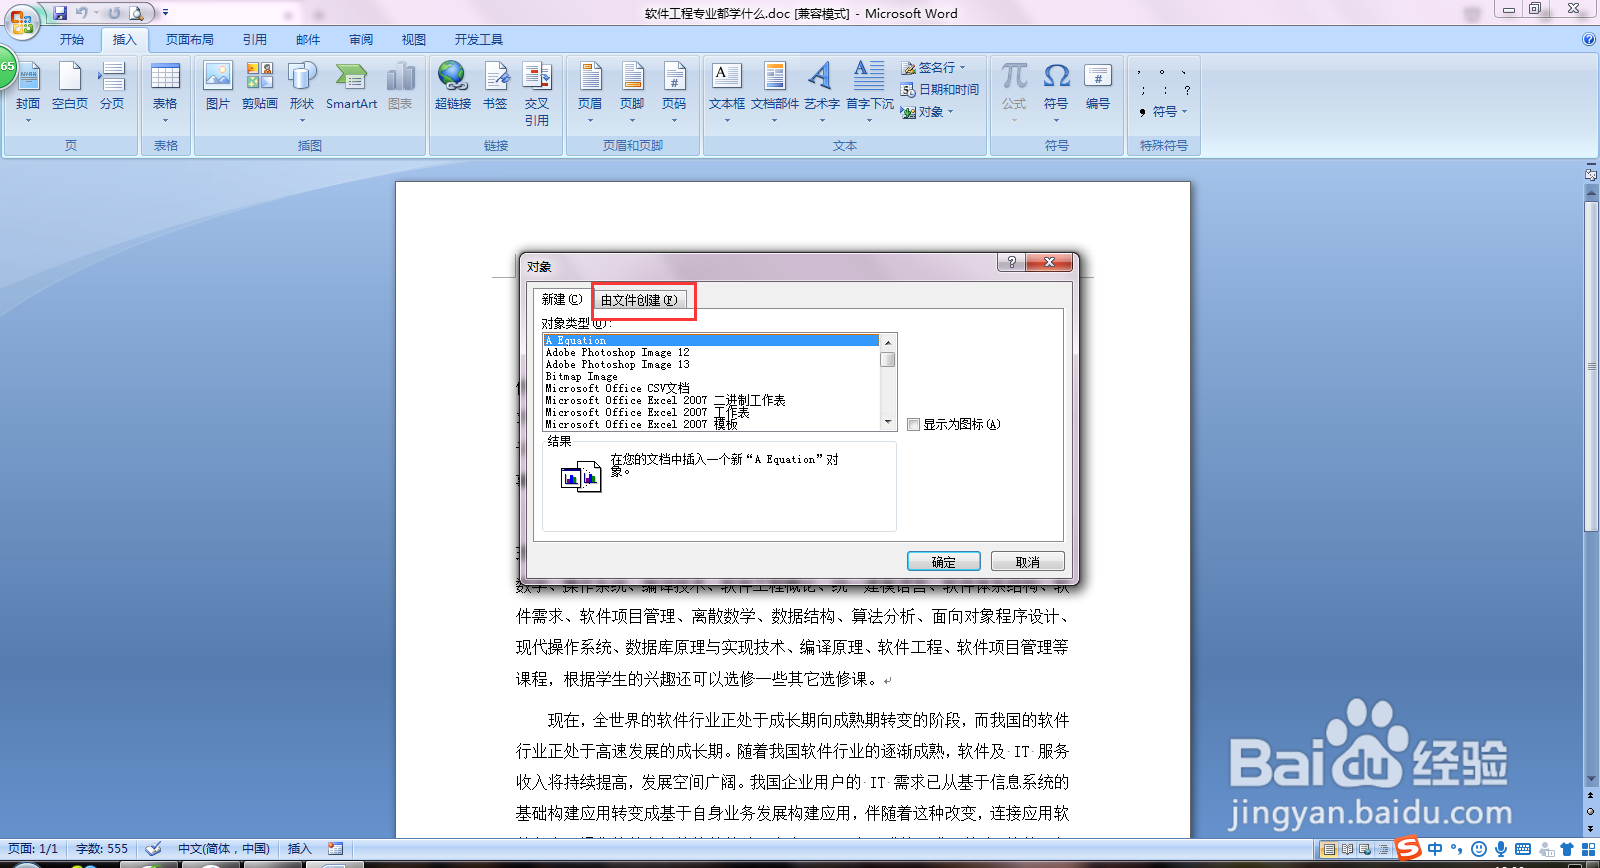Expand the shapes (形状) dropdown

(302, 120)
